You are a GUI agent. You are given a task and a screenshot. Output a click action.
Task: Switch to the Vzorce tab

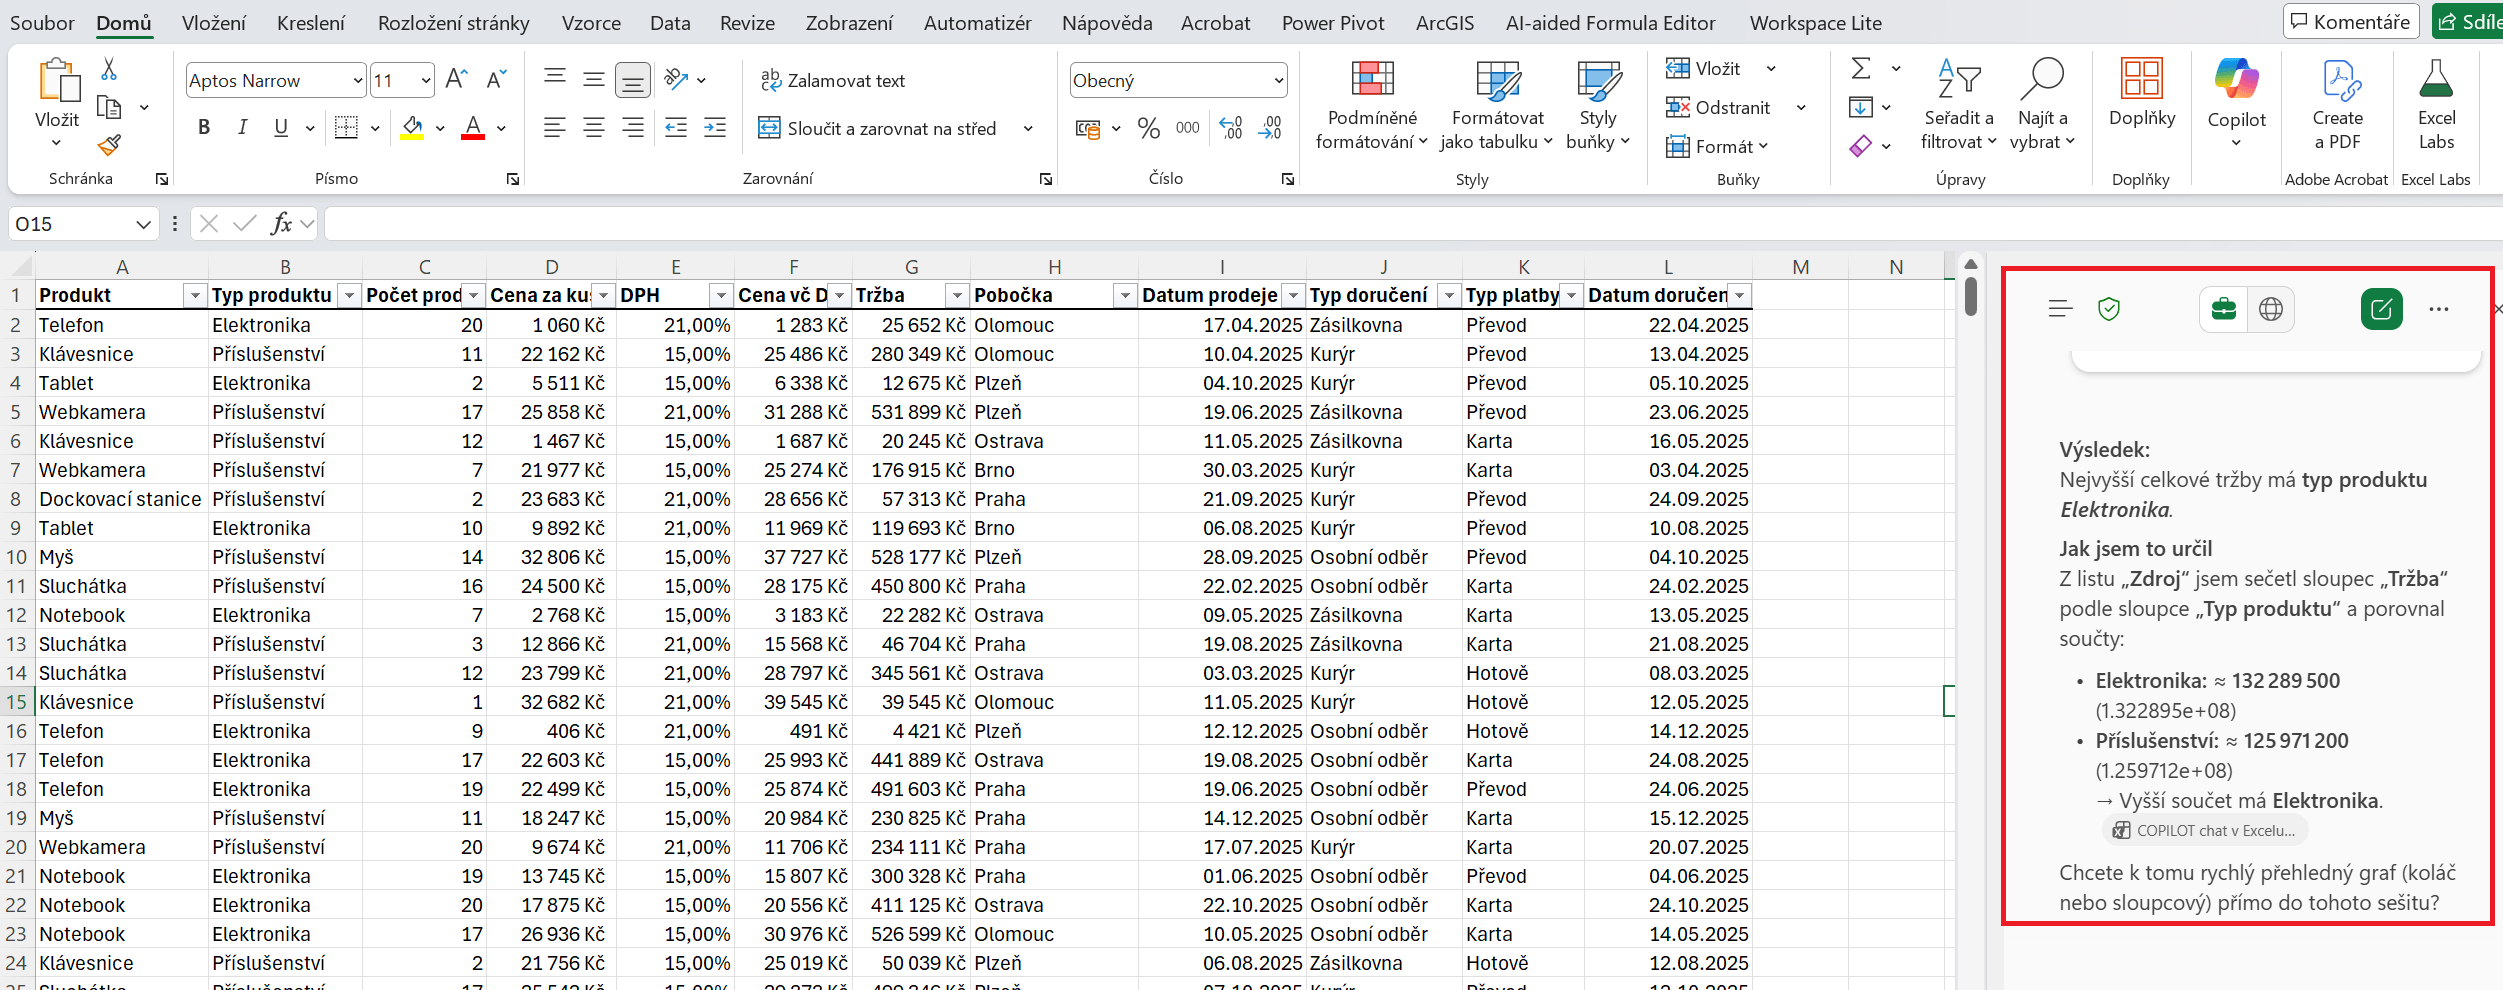coord(590,23)
